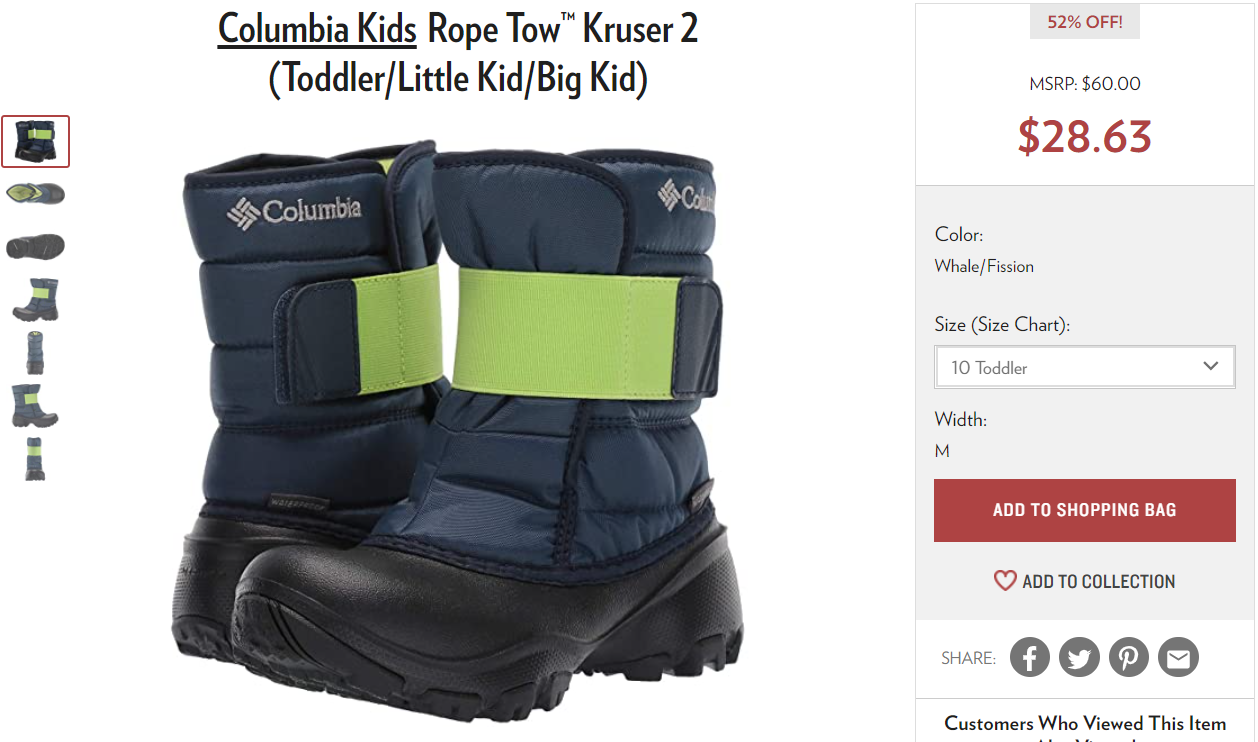Image resolution: width=1258 pixels, height=742 pixels.
Task: Click the 52% OFF badge
Action: pos(1085,22)
